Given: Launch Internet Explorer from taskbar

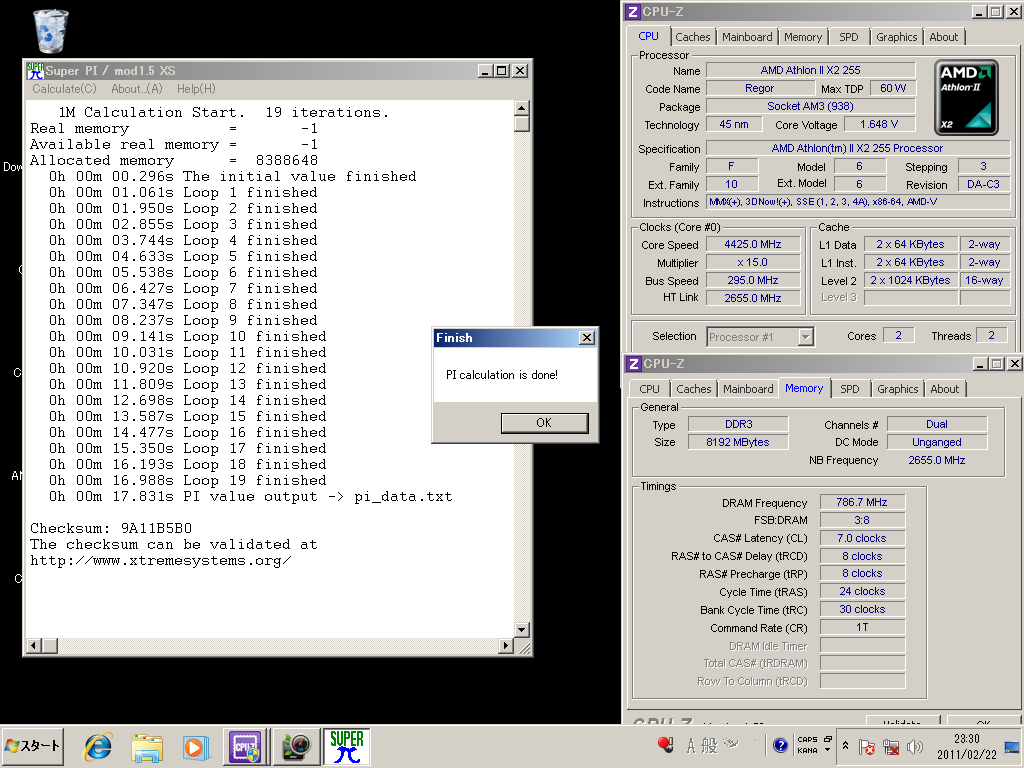Looking at the screenshot, I should 98,746.
